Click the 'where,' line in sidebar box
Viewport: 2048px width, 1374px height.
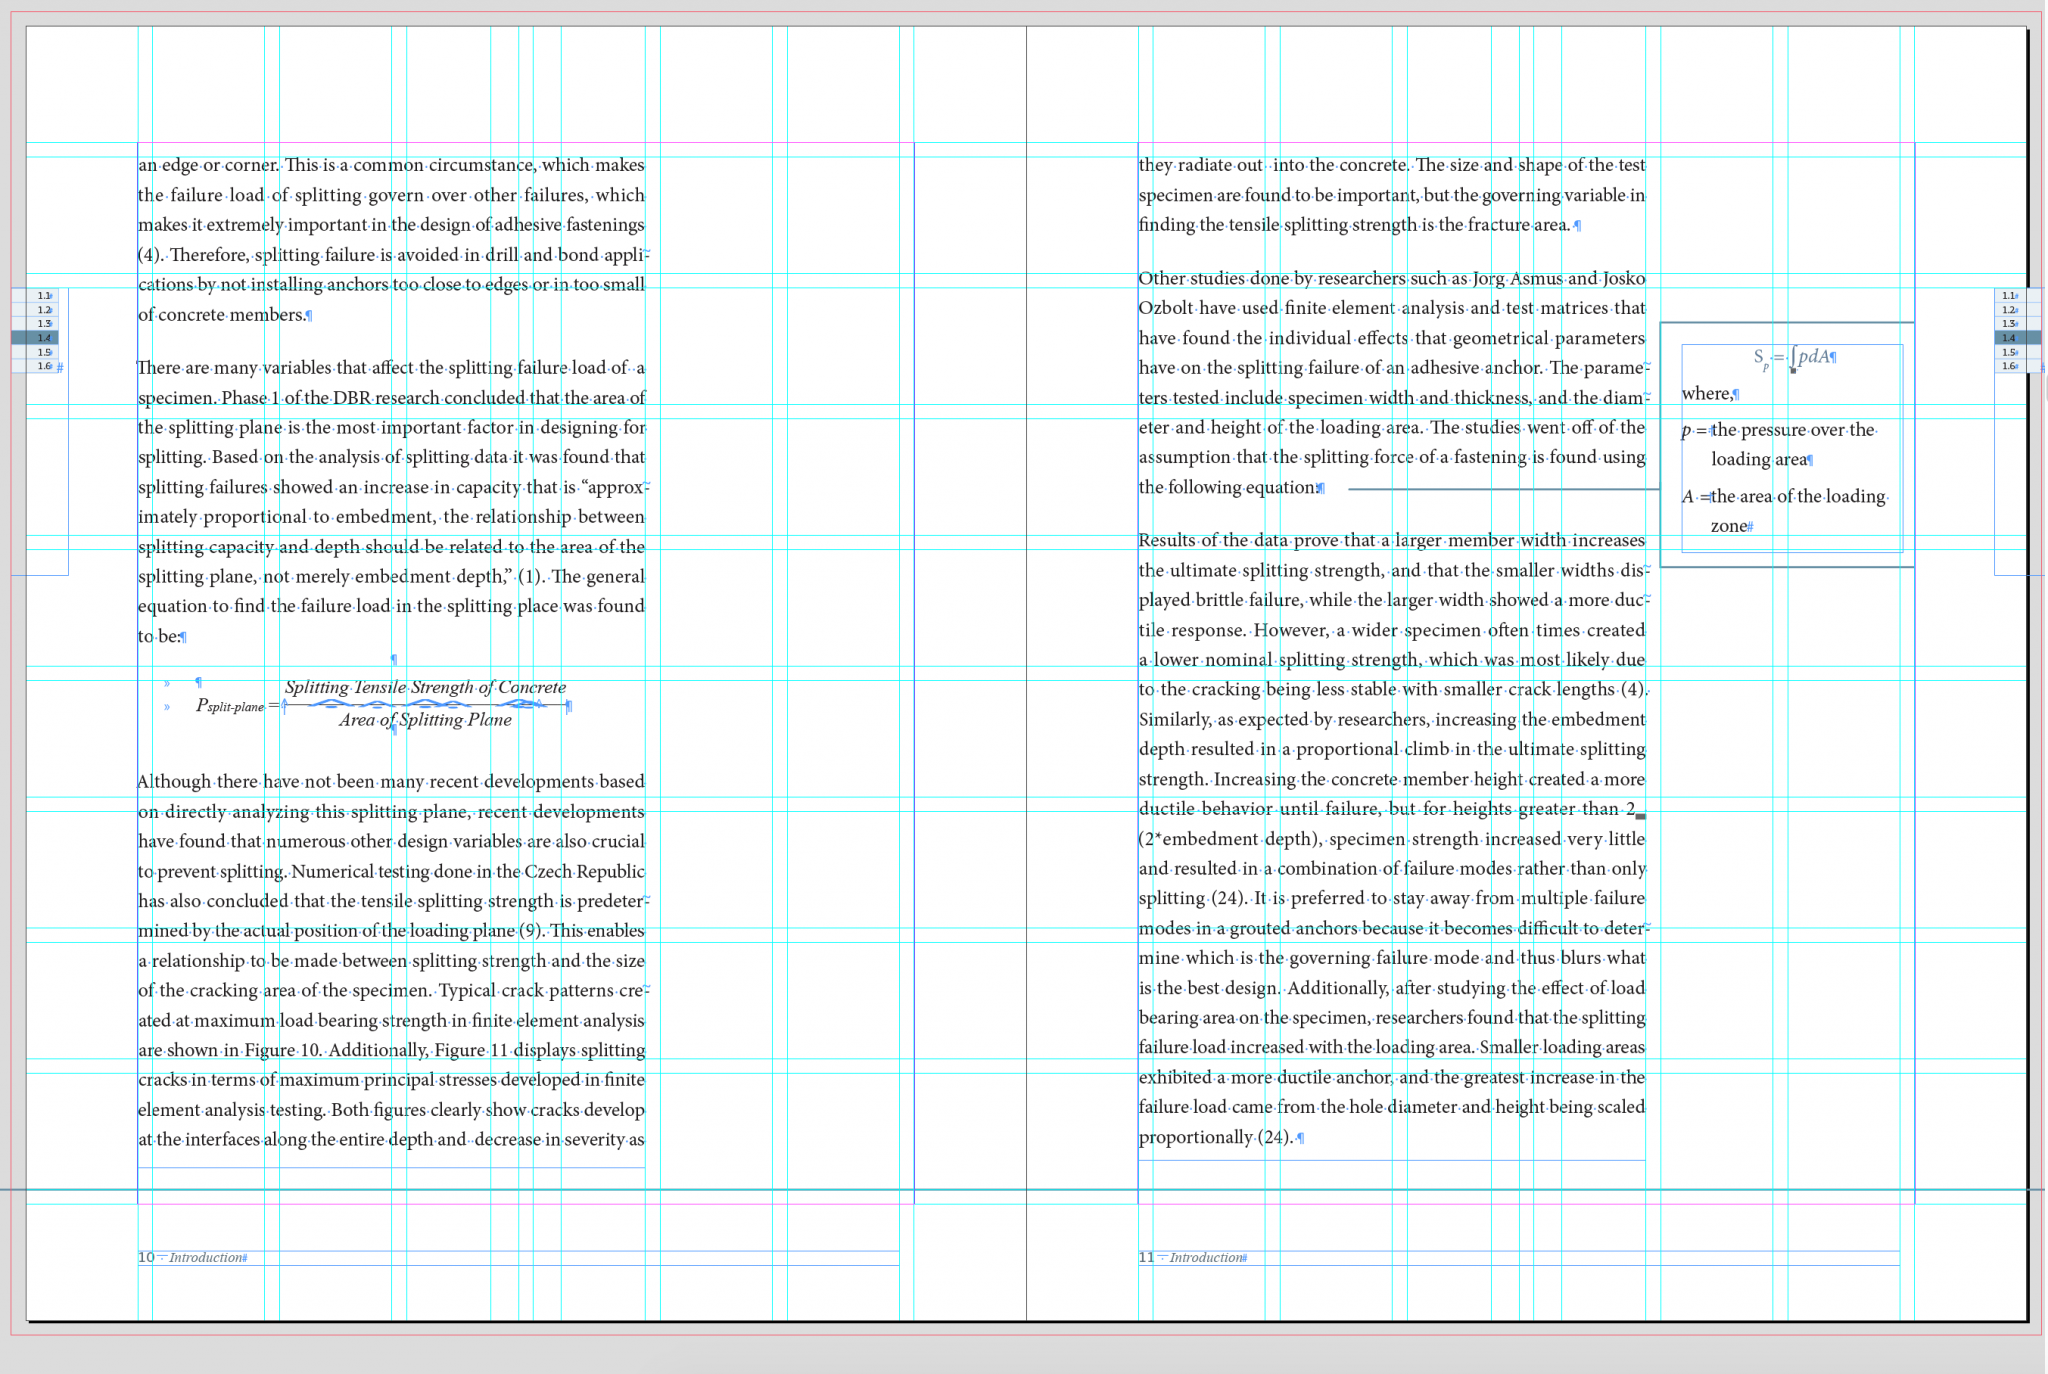tap(1708, 394)
